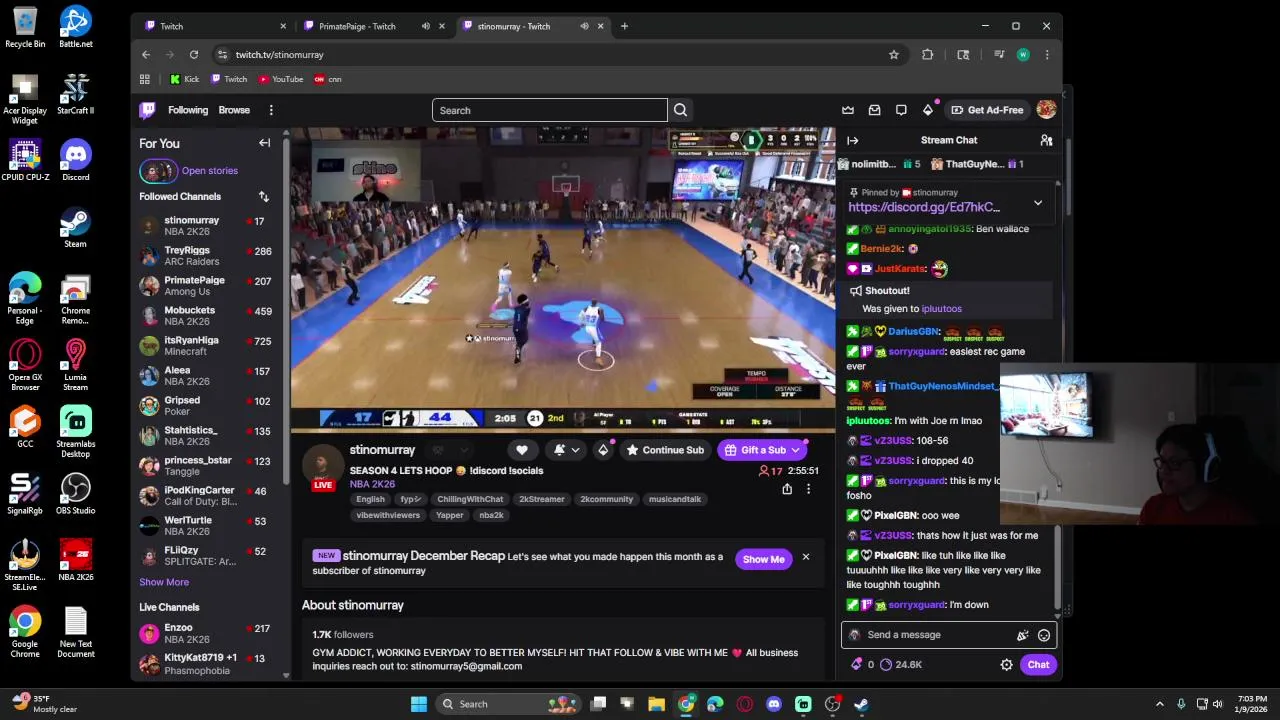Open itsRyanHiga channel in followed list
The image size is (1280, 720).
[x=207, y=346]
